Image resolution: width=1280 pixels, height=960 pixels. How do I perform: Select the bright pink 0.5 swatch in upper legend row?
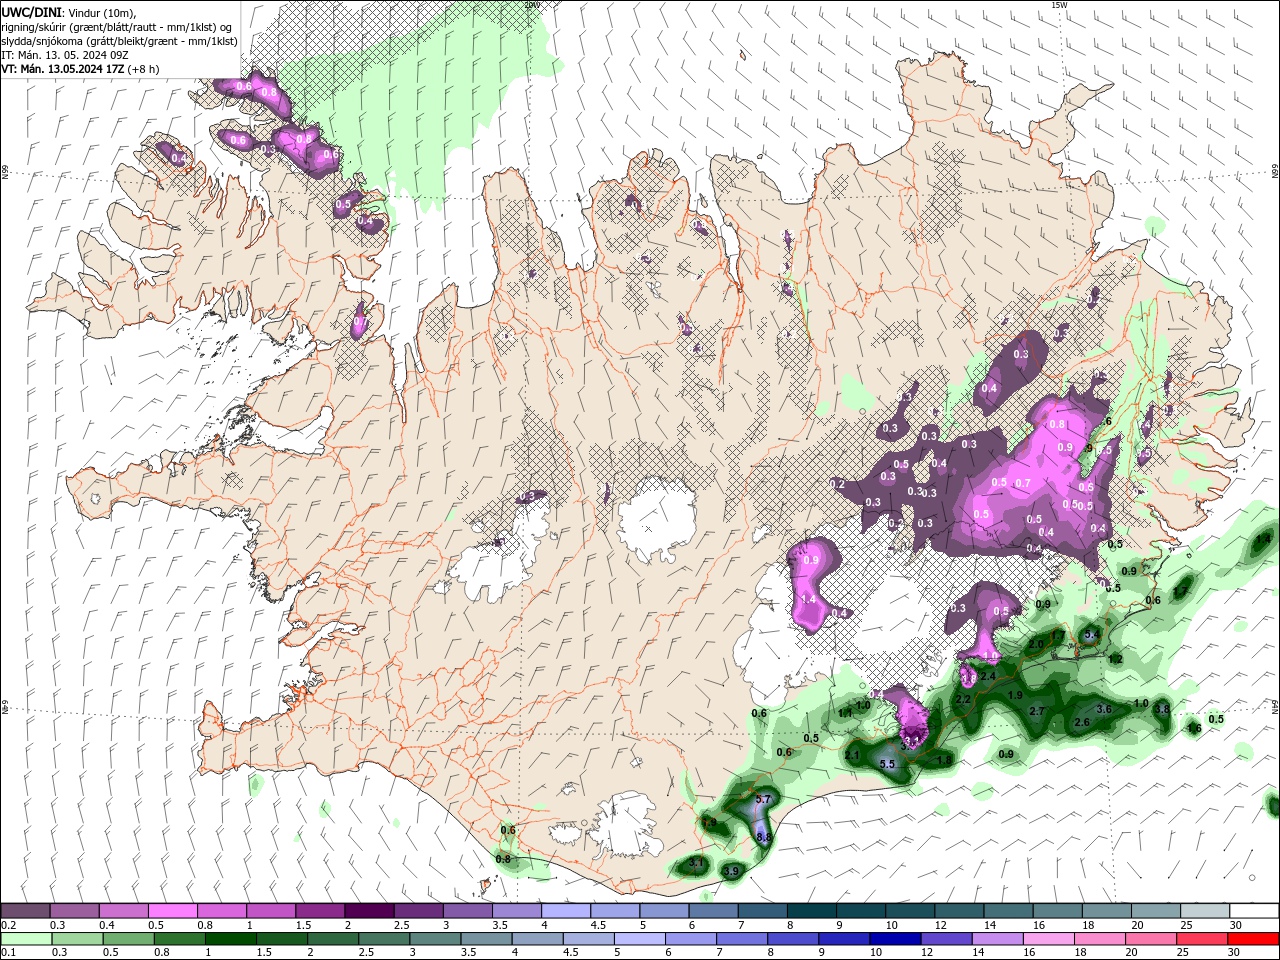click(172, 911)
